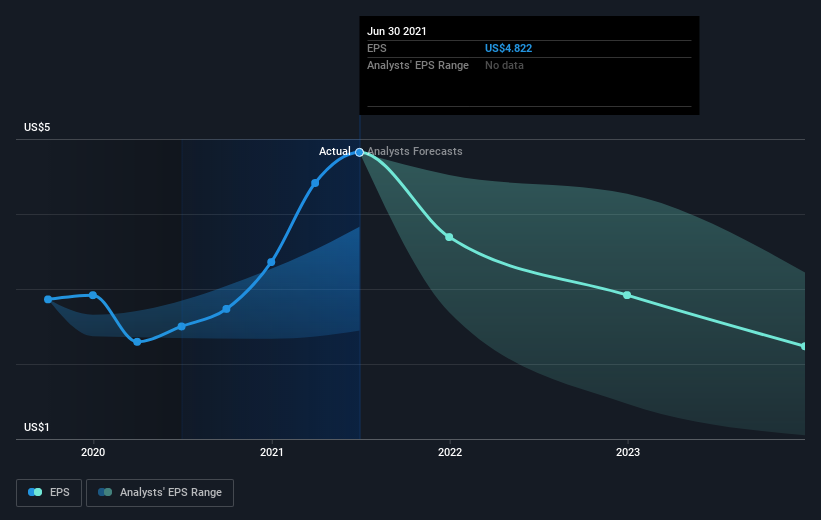Click the EPS forecast point at 2022
The image size is (821, 520).
tap(449, 237)
